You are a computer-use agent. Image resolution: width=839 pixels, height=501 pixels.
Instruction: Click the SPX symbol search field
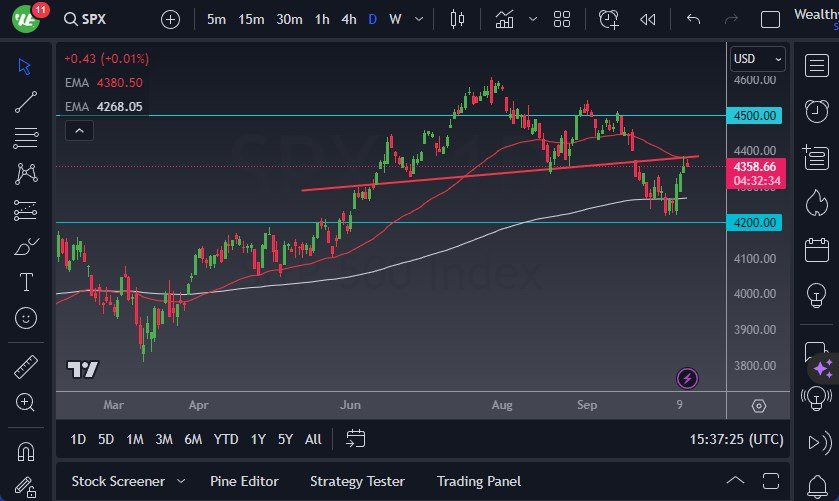105,19
